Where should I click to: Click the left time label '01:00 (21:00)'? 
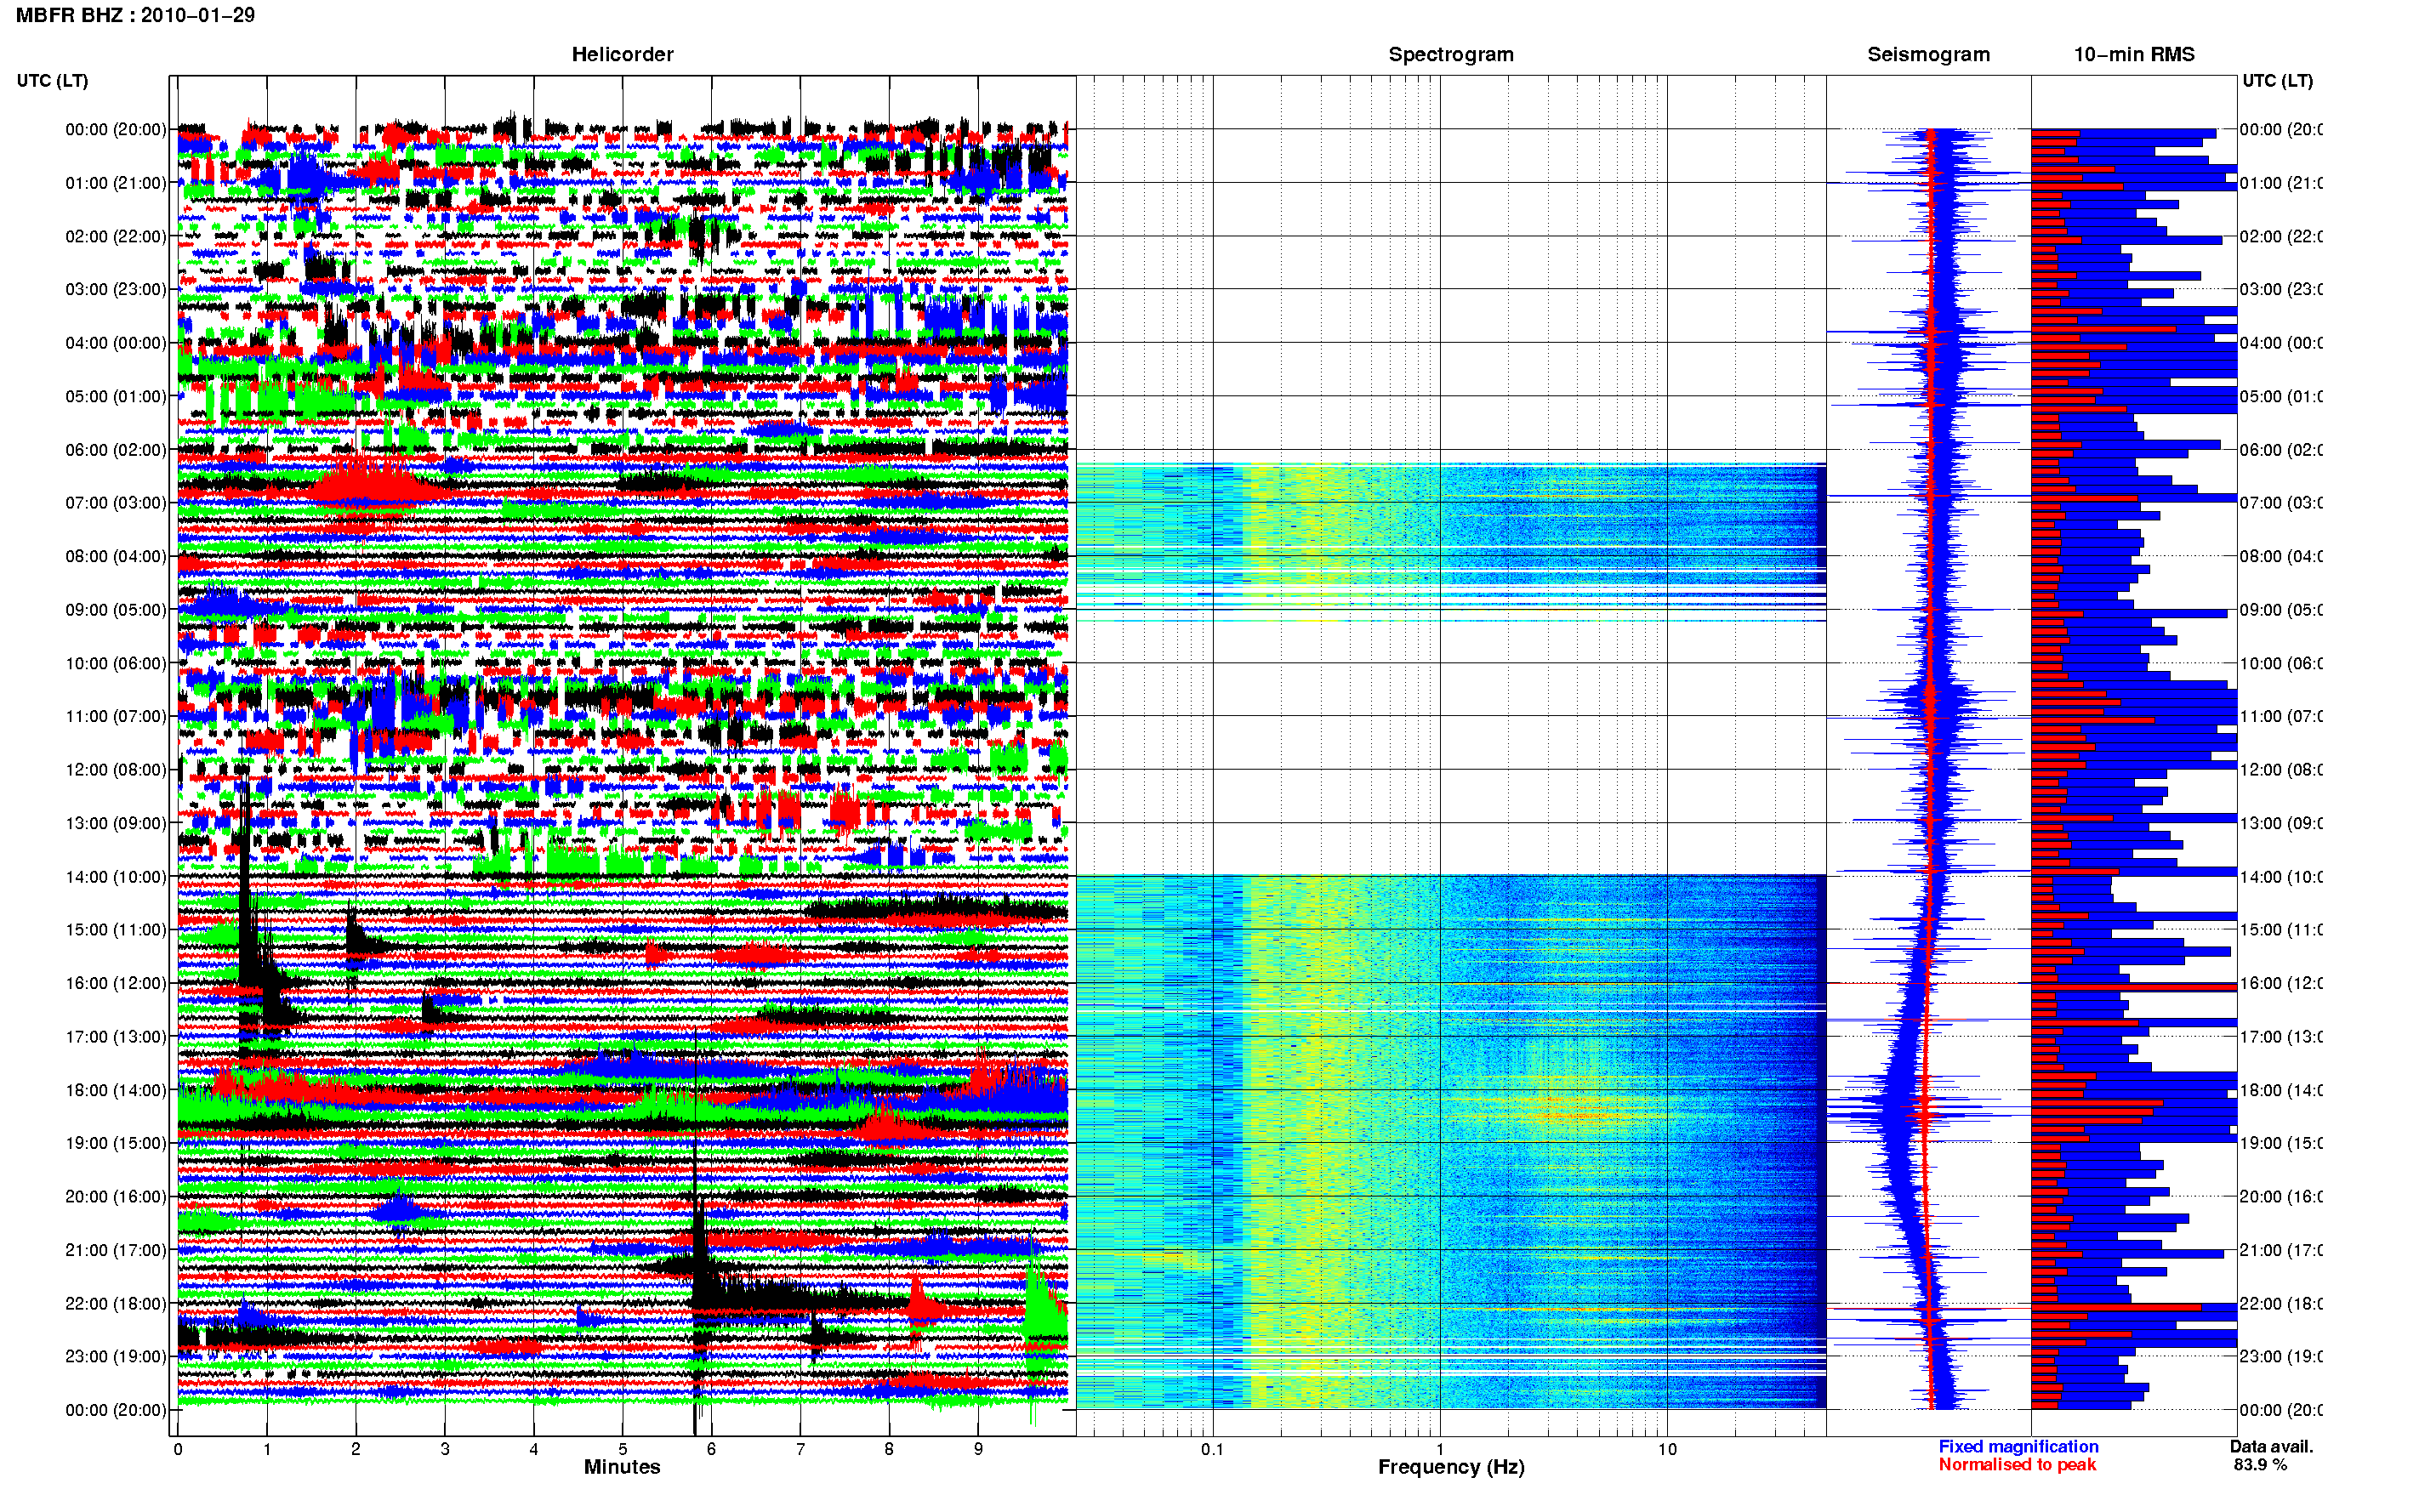116,183
